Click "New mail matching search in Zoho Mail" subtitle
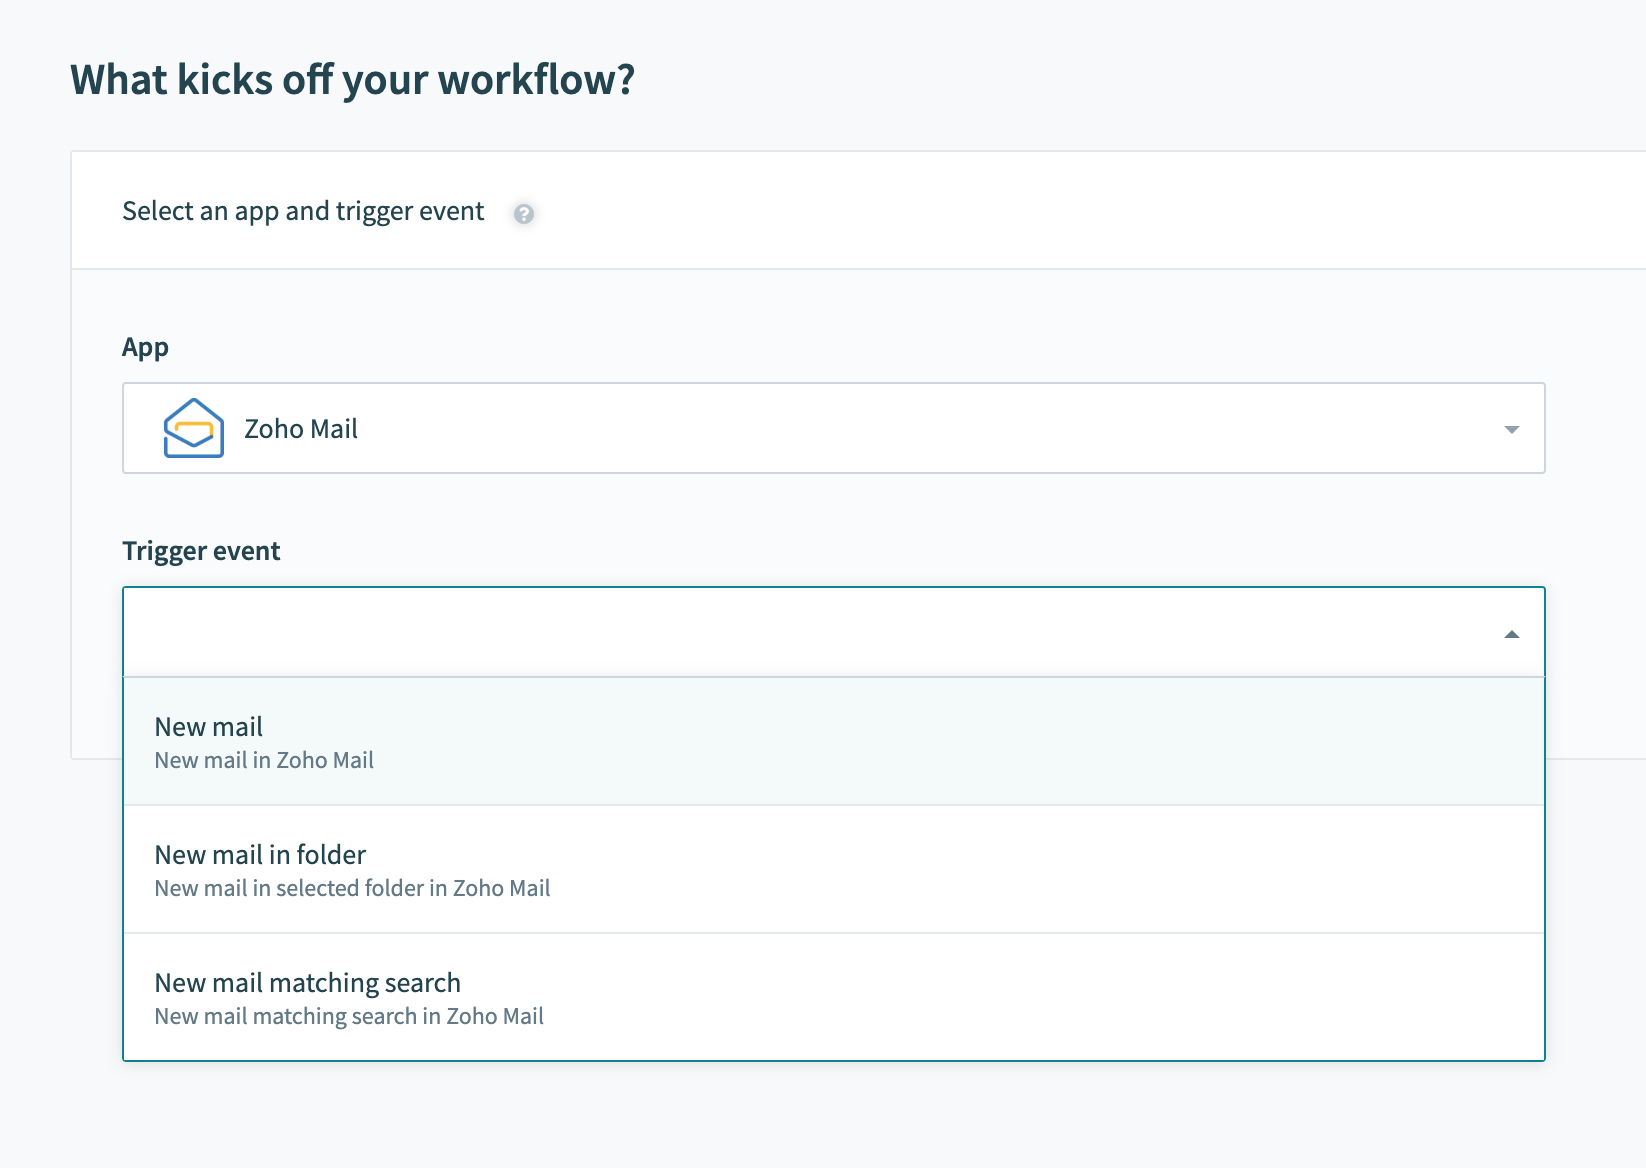Viewport: 1646px width, 1168px height. coord(349,1017)
